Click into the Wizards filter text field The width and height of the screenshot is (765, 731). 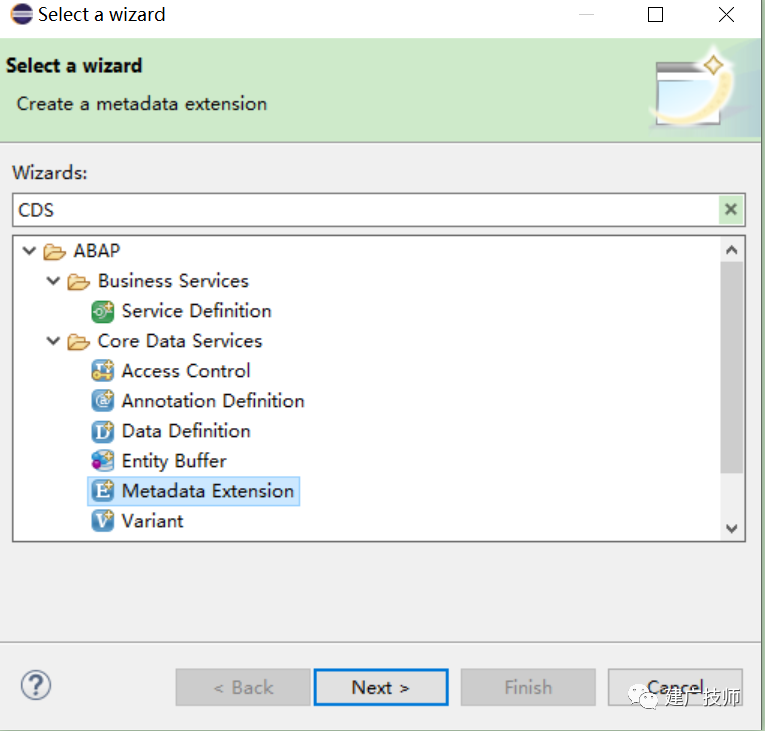pyautogui.click(x=366, y=210)
